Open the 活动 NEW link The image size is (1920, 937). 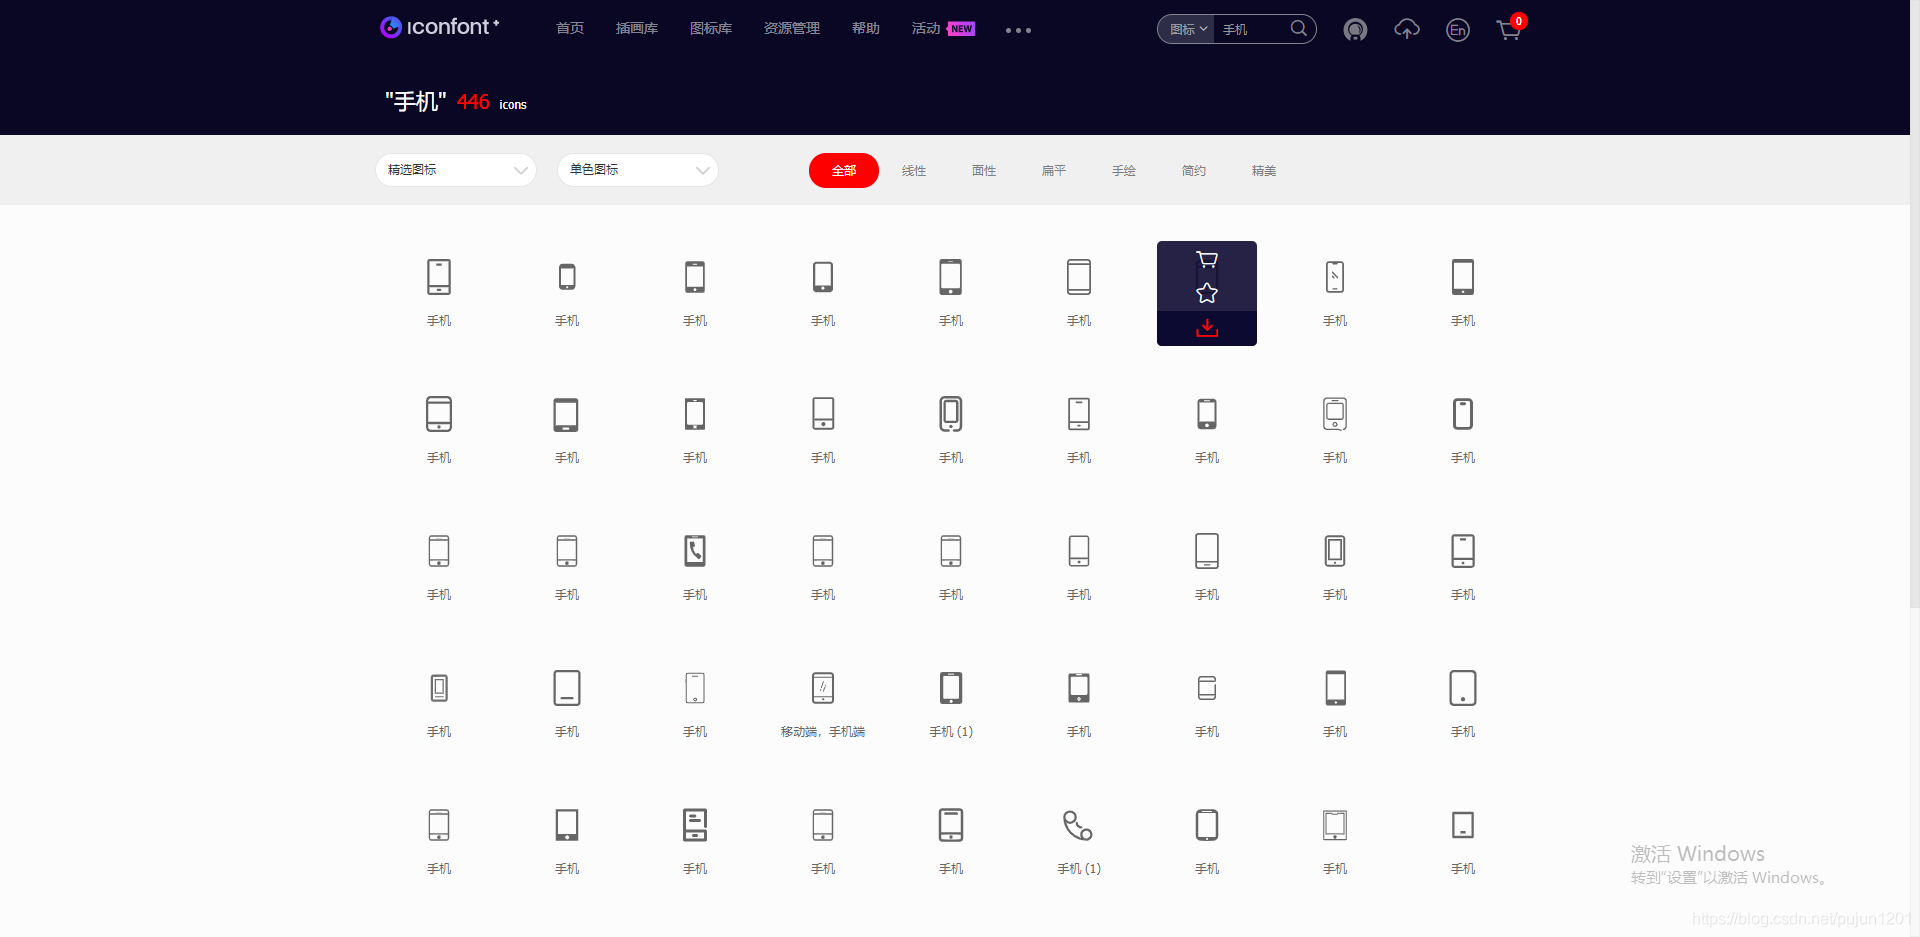925,28
